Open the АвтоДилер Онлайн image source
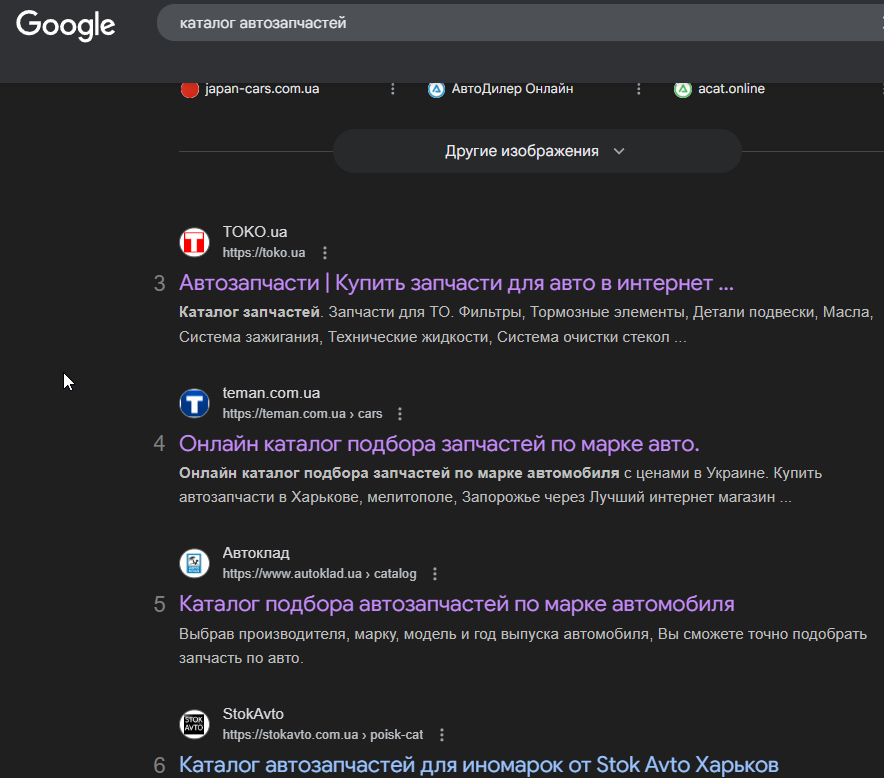The width and height of the screenshot is (884, 778). (x=512, y=89)
